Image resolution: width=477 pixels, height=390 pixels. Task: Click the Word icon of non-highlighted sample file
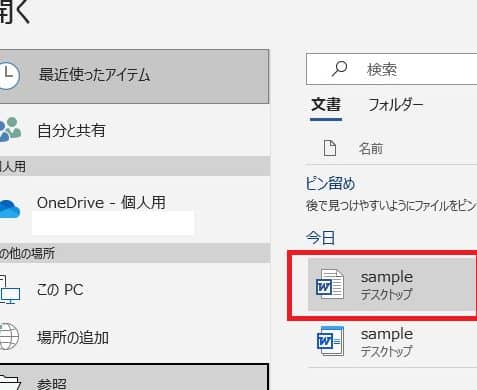coord(330,341)
